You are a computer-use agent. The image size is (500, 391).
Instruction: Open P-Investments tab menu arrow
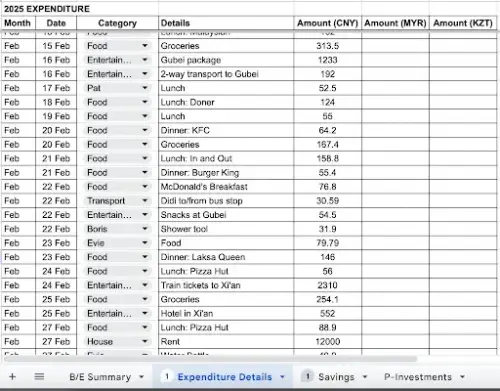click(x=462, y=377)
